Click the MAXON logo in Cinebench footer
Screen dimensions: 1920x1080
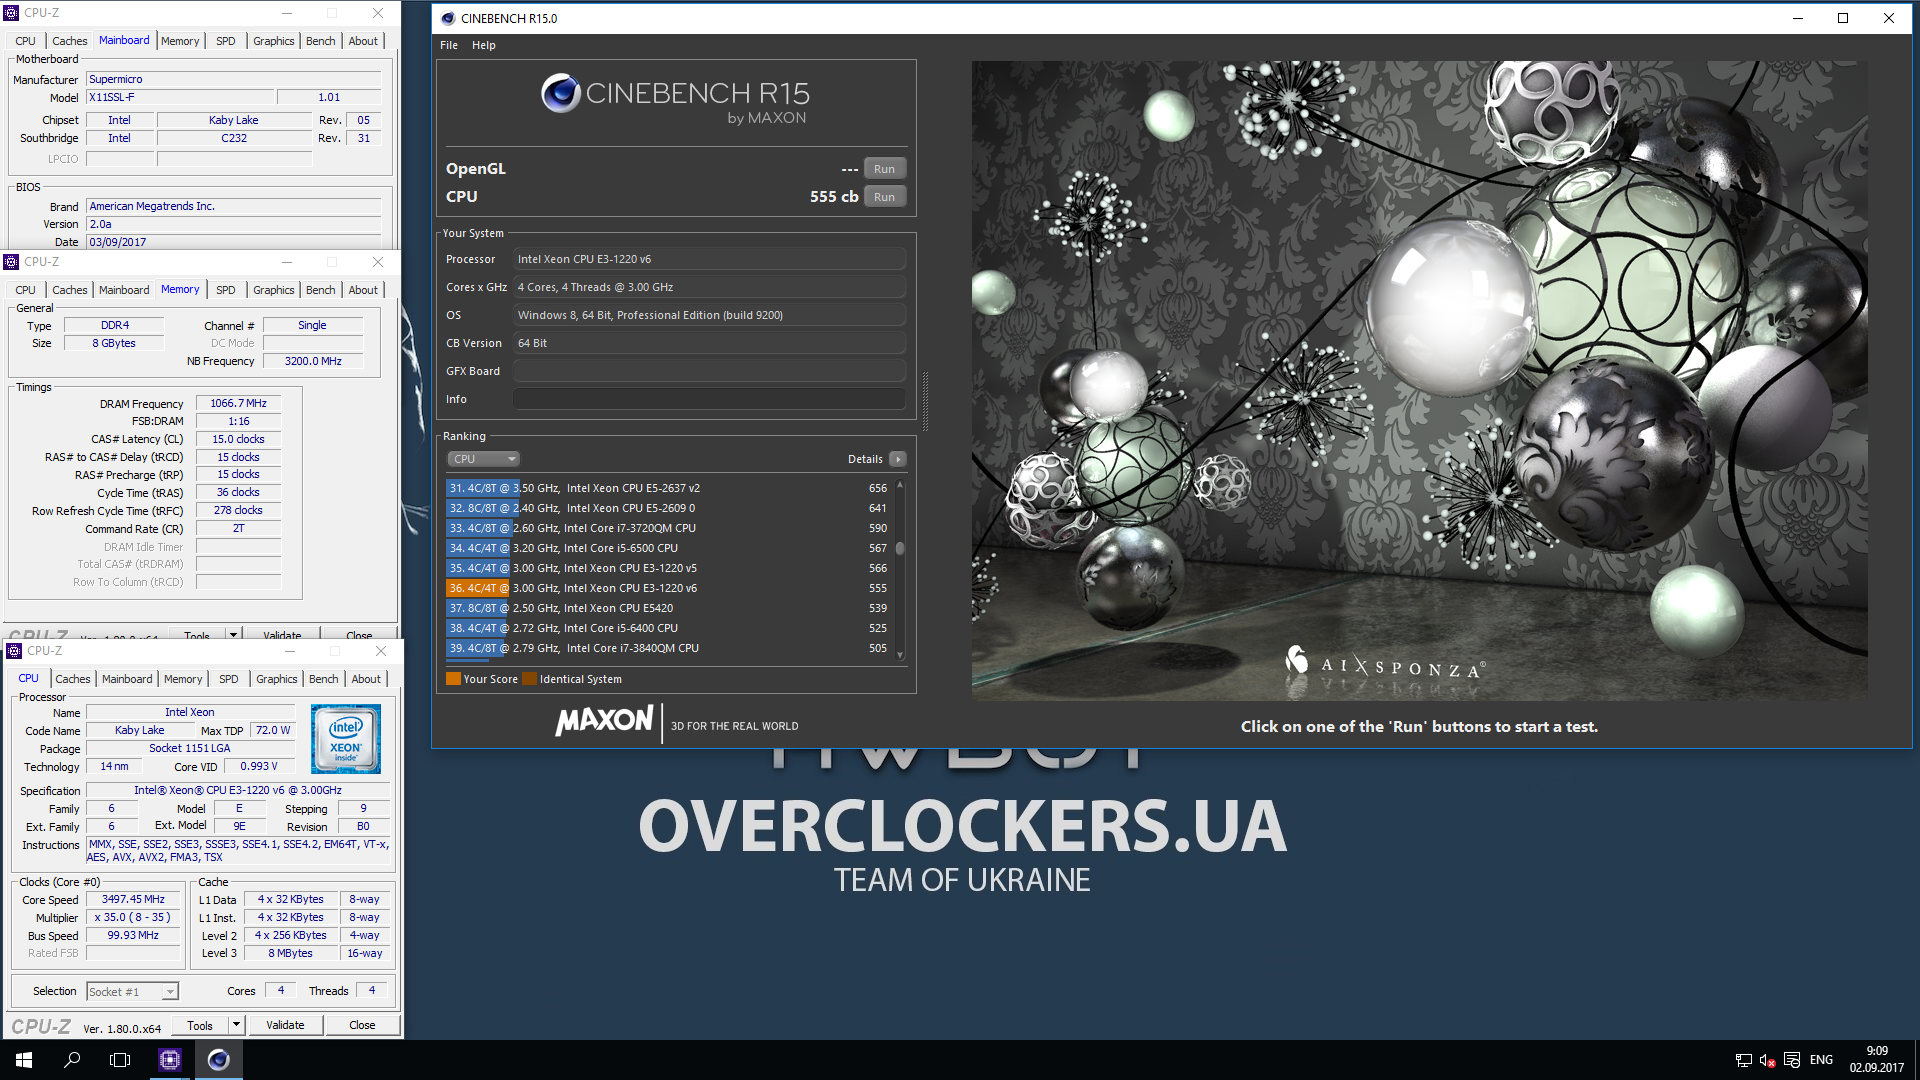click(605, 721)
